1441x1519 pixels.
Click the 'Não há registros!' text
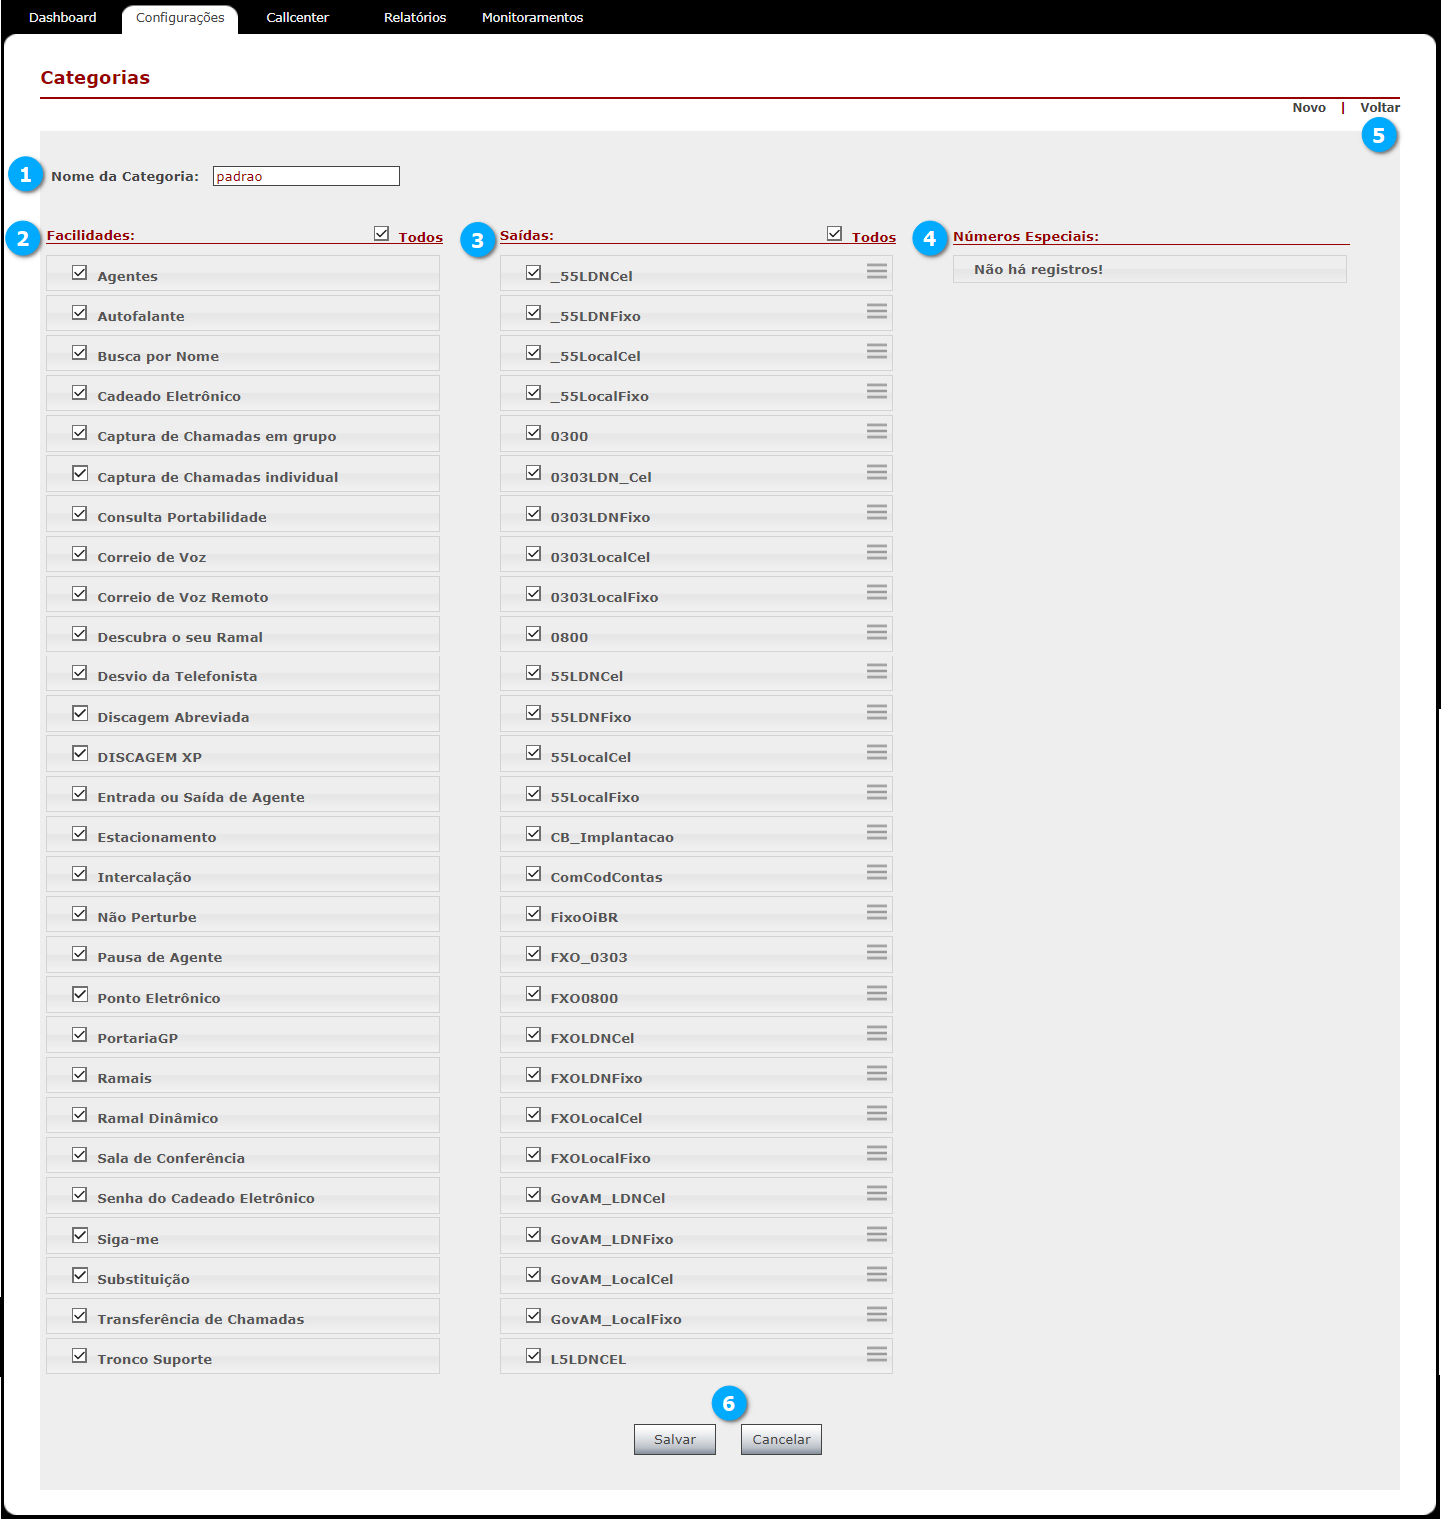[1038, 270]
